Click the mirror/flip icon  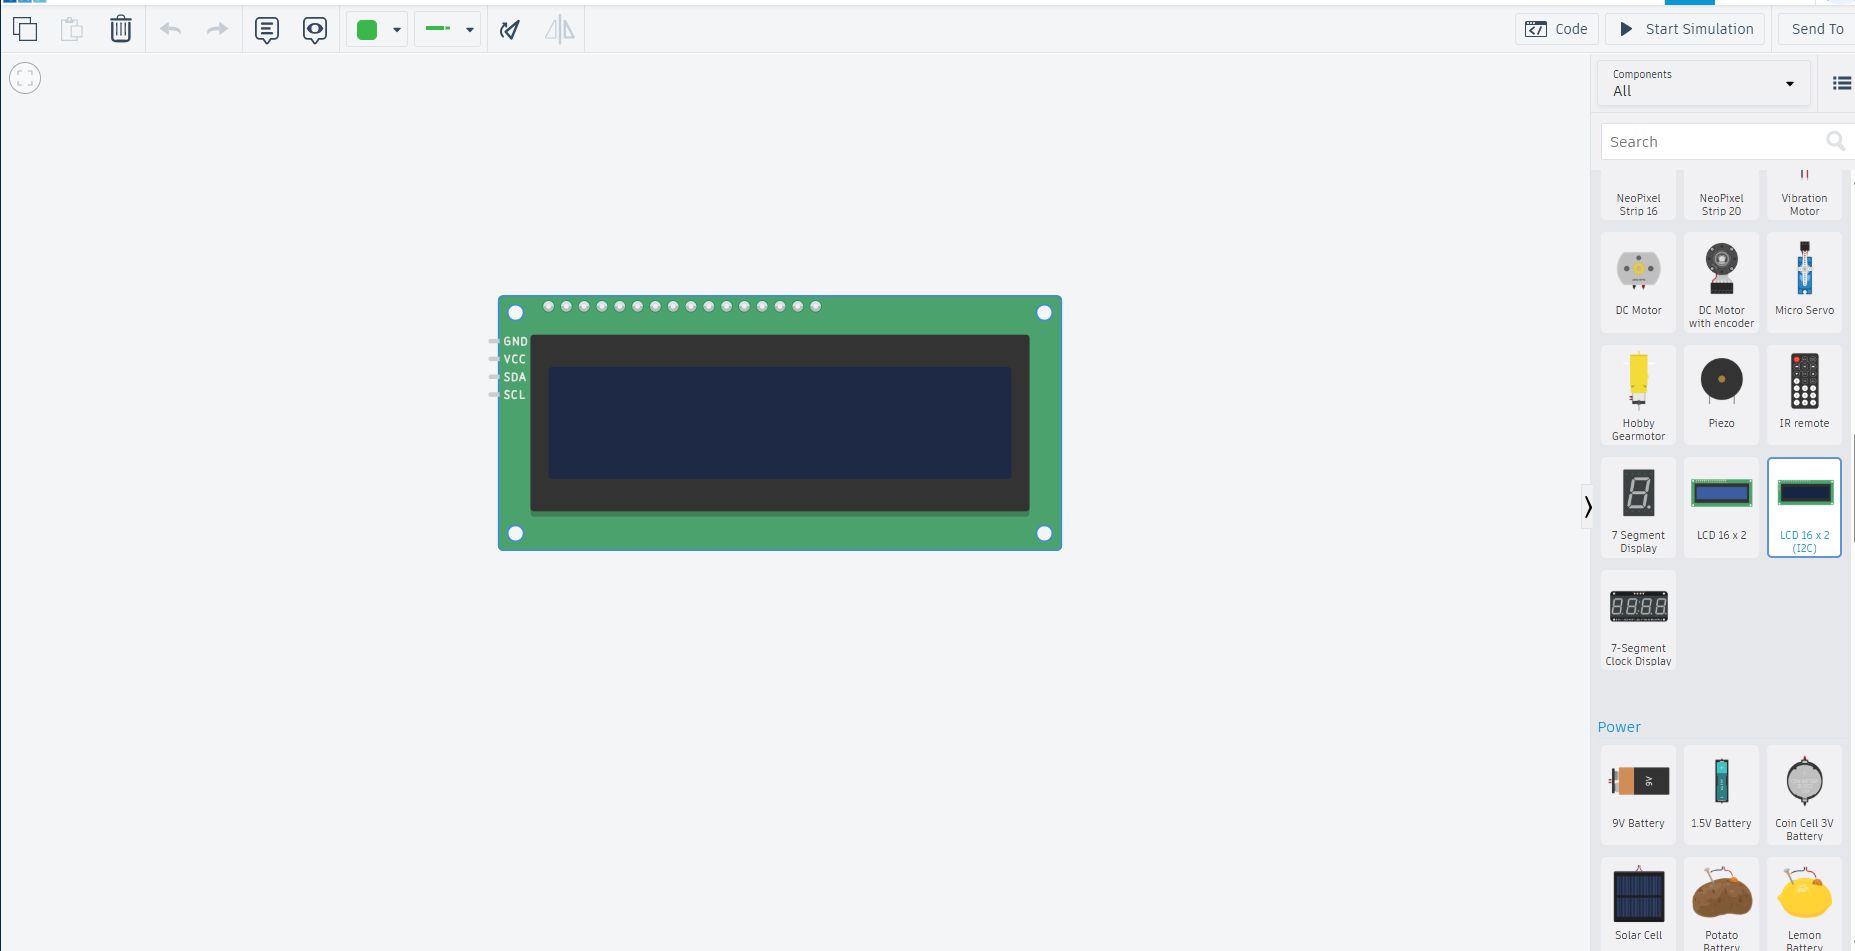pyautogui.click(x=560, y=30)
